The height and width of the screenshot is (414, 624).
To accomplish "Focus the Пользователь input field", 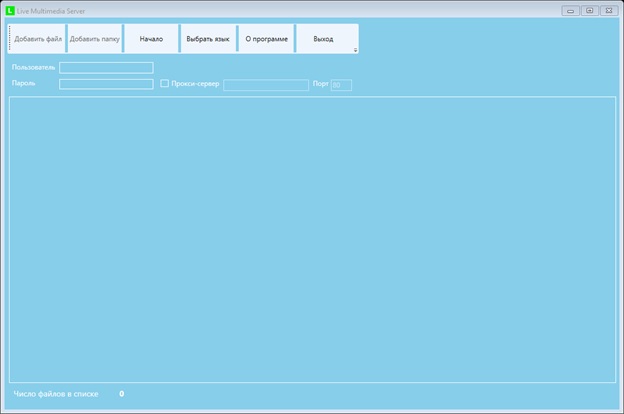I will tap(106, 68).
